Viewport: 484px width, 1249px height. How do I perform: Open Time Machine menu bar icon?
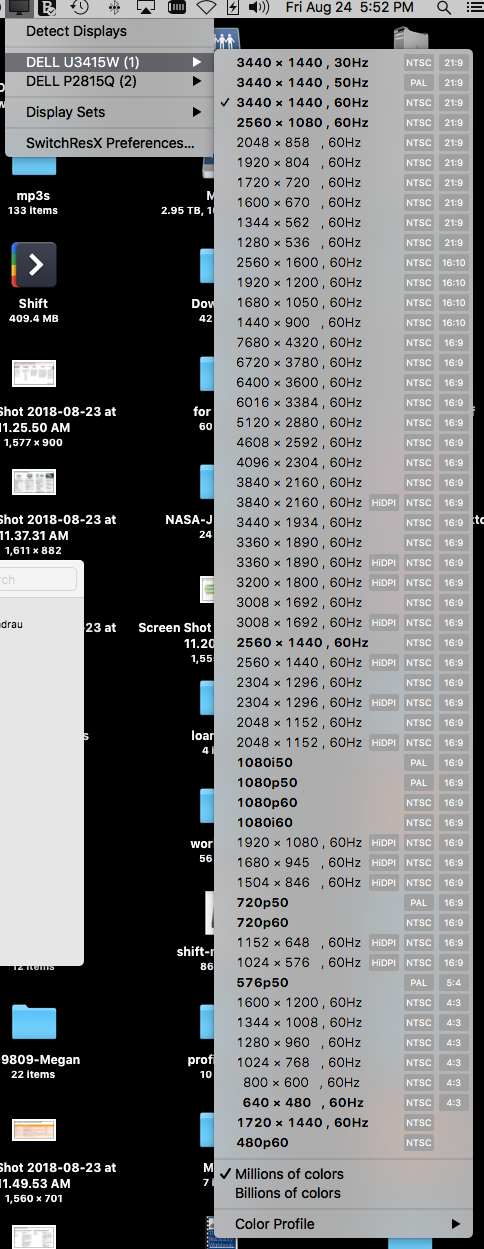(79, 8)
